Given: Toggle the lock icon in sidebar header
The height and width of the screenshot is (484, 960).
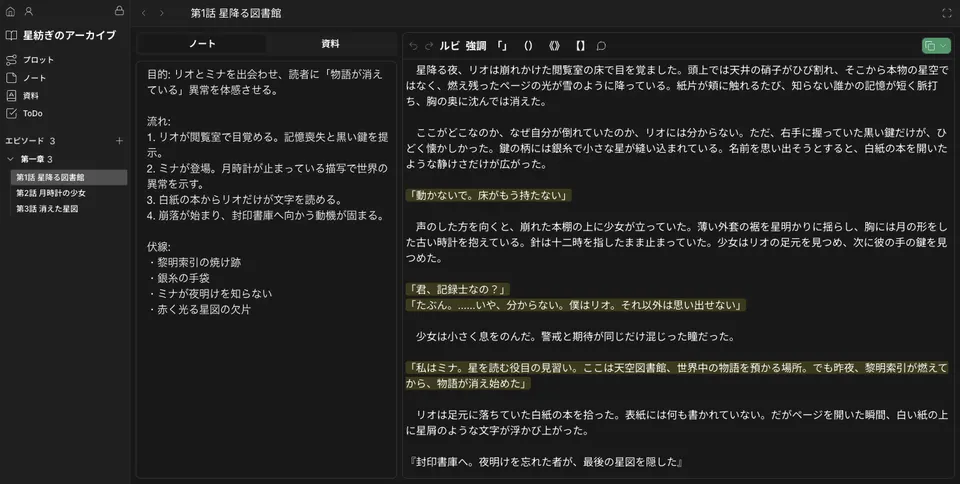Looking at the screenshot, I should 119,10.
